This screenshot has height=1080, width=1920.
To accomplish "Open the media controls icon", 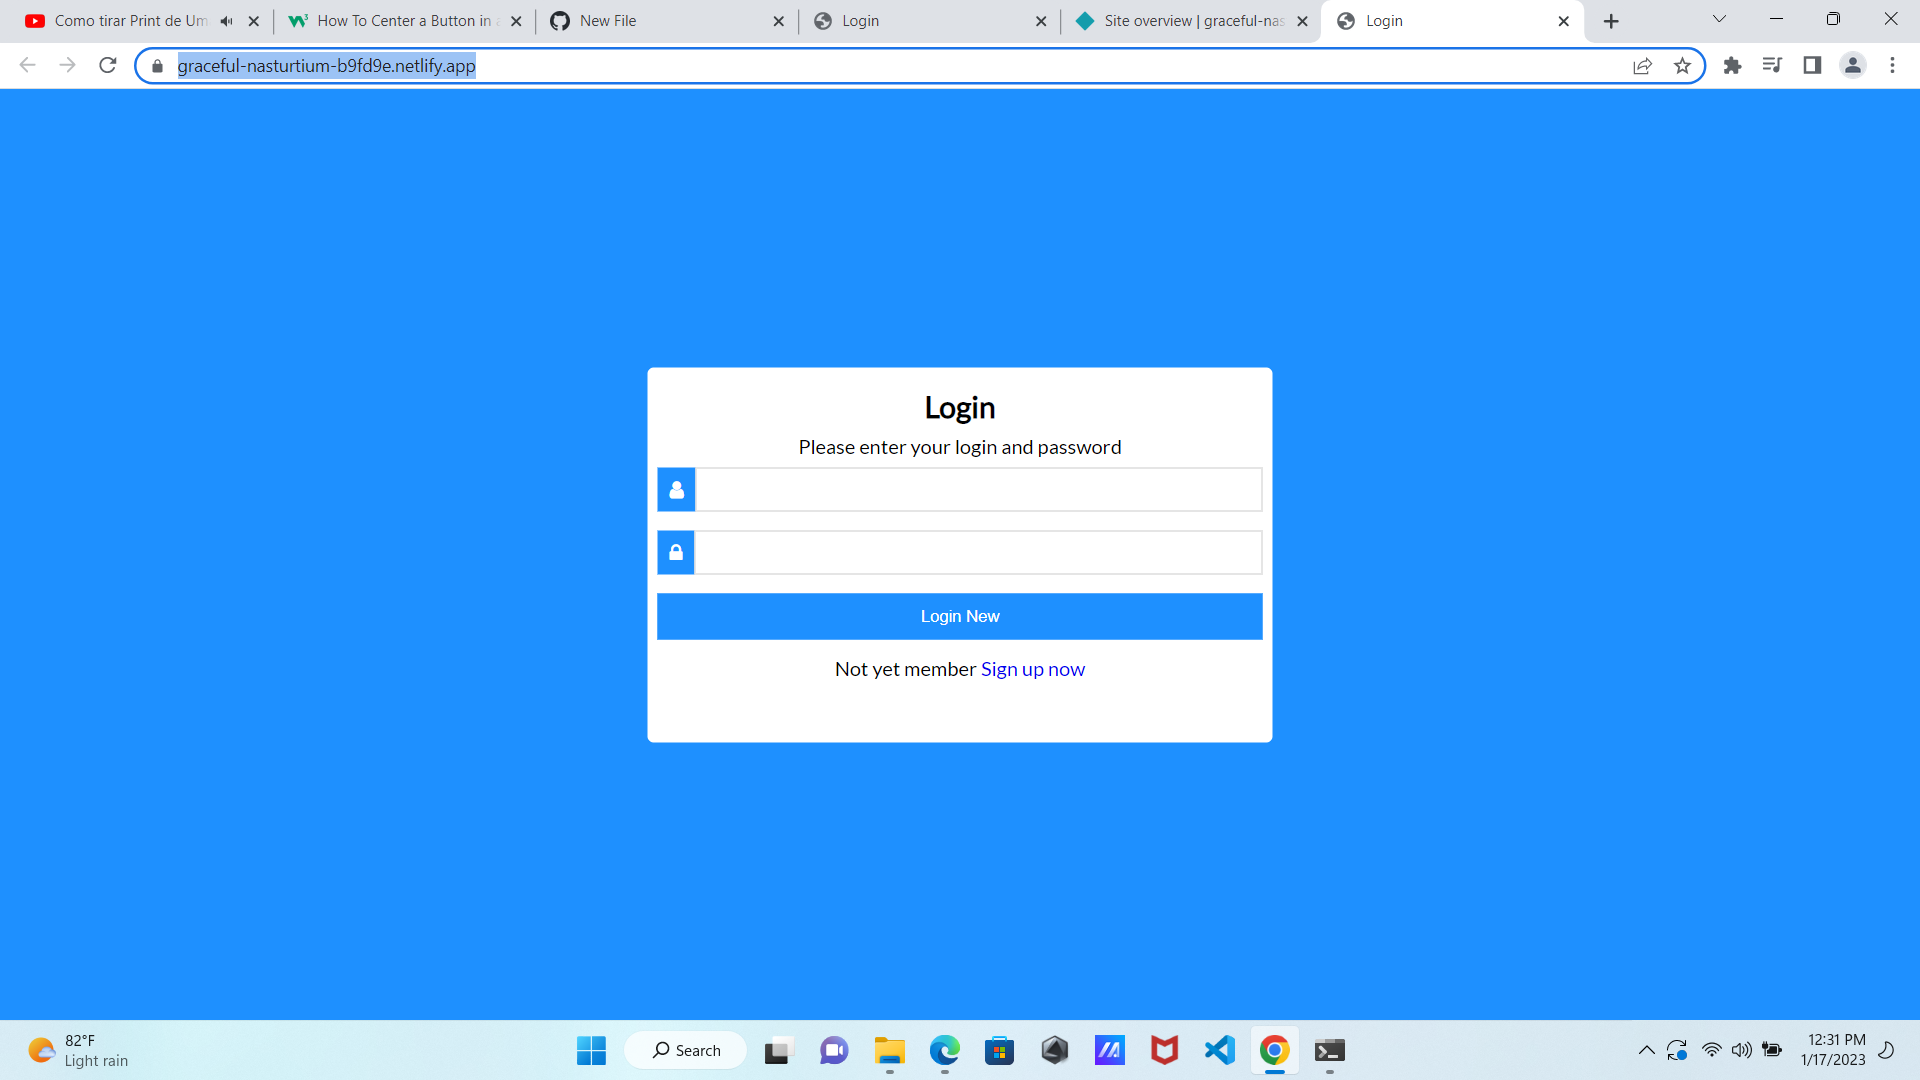I will tap(1772, 65).
